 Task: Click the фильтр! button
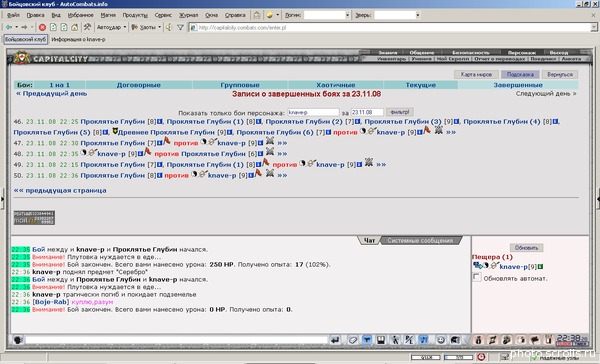coord(399,112)
